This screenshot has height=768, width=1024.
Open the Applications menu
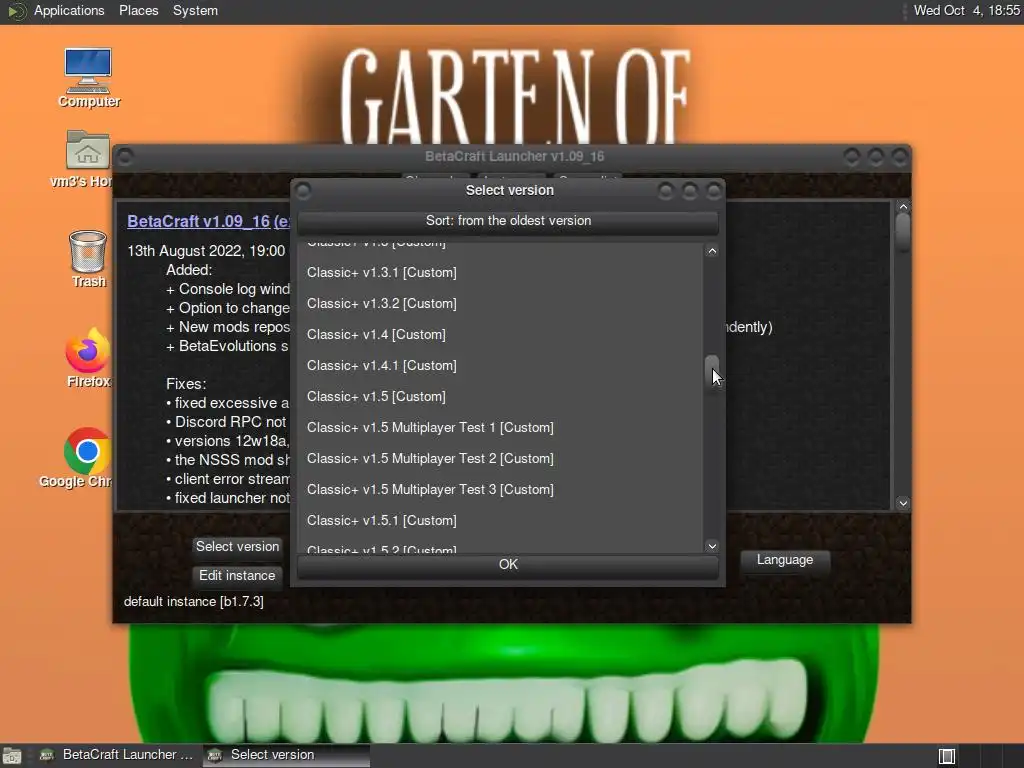click(x=69, y=11)
